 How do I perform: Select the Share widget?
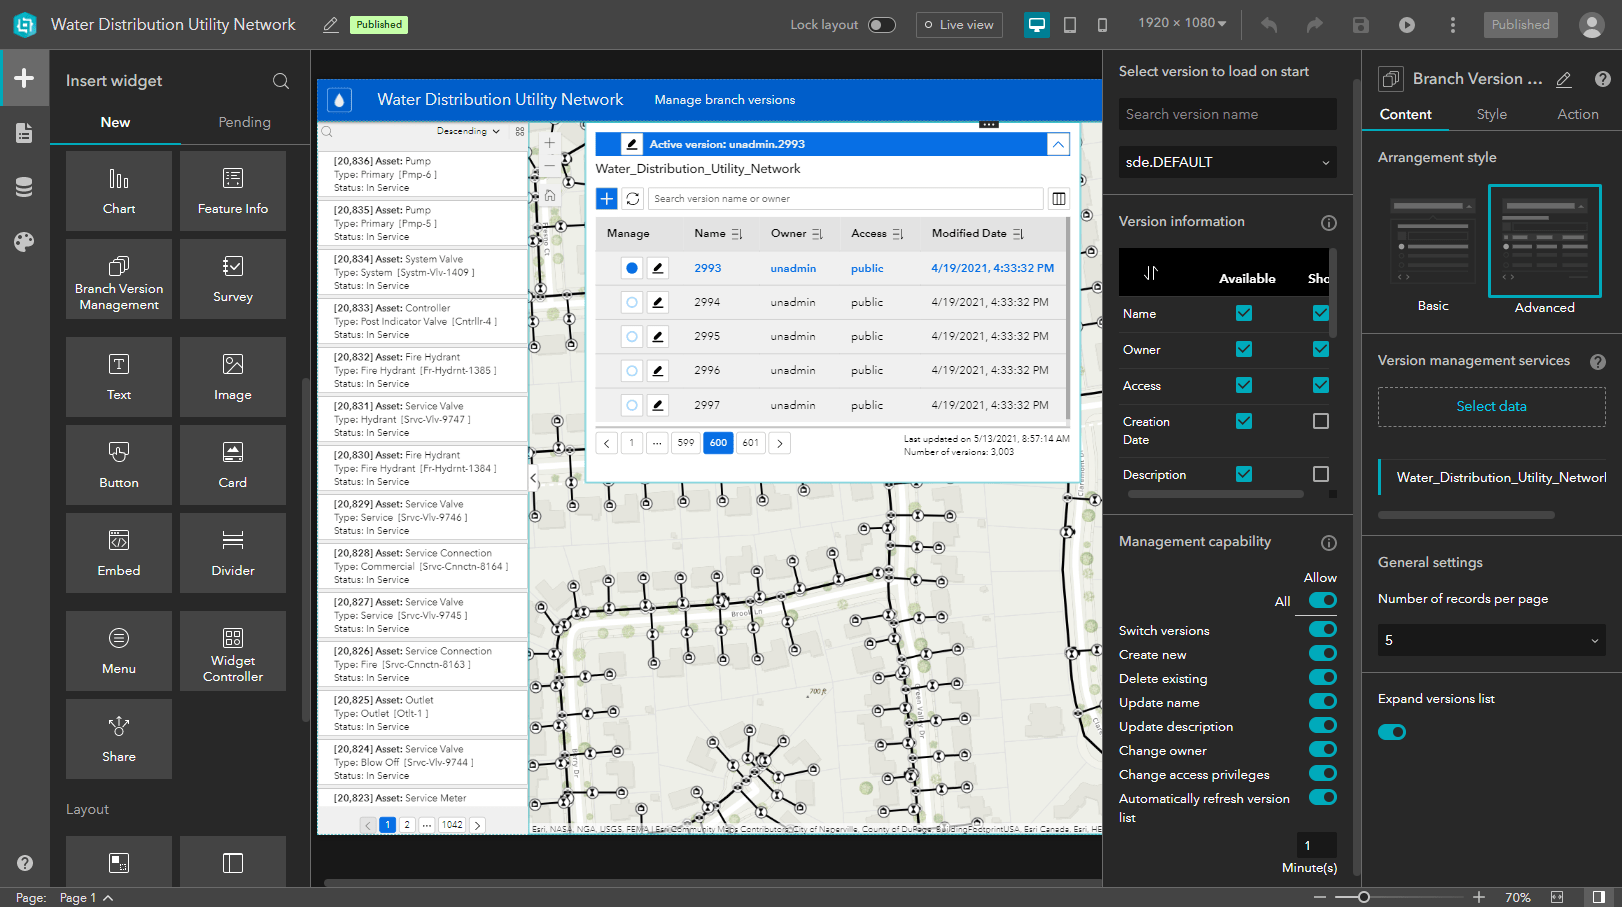pyautogui.click(x=119, y=738)
